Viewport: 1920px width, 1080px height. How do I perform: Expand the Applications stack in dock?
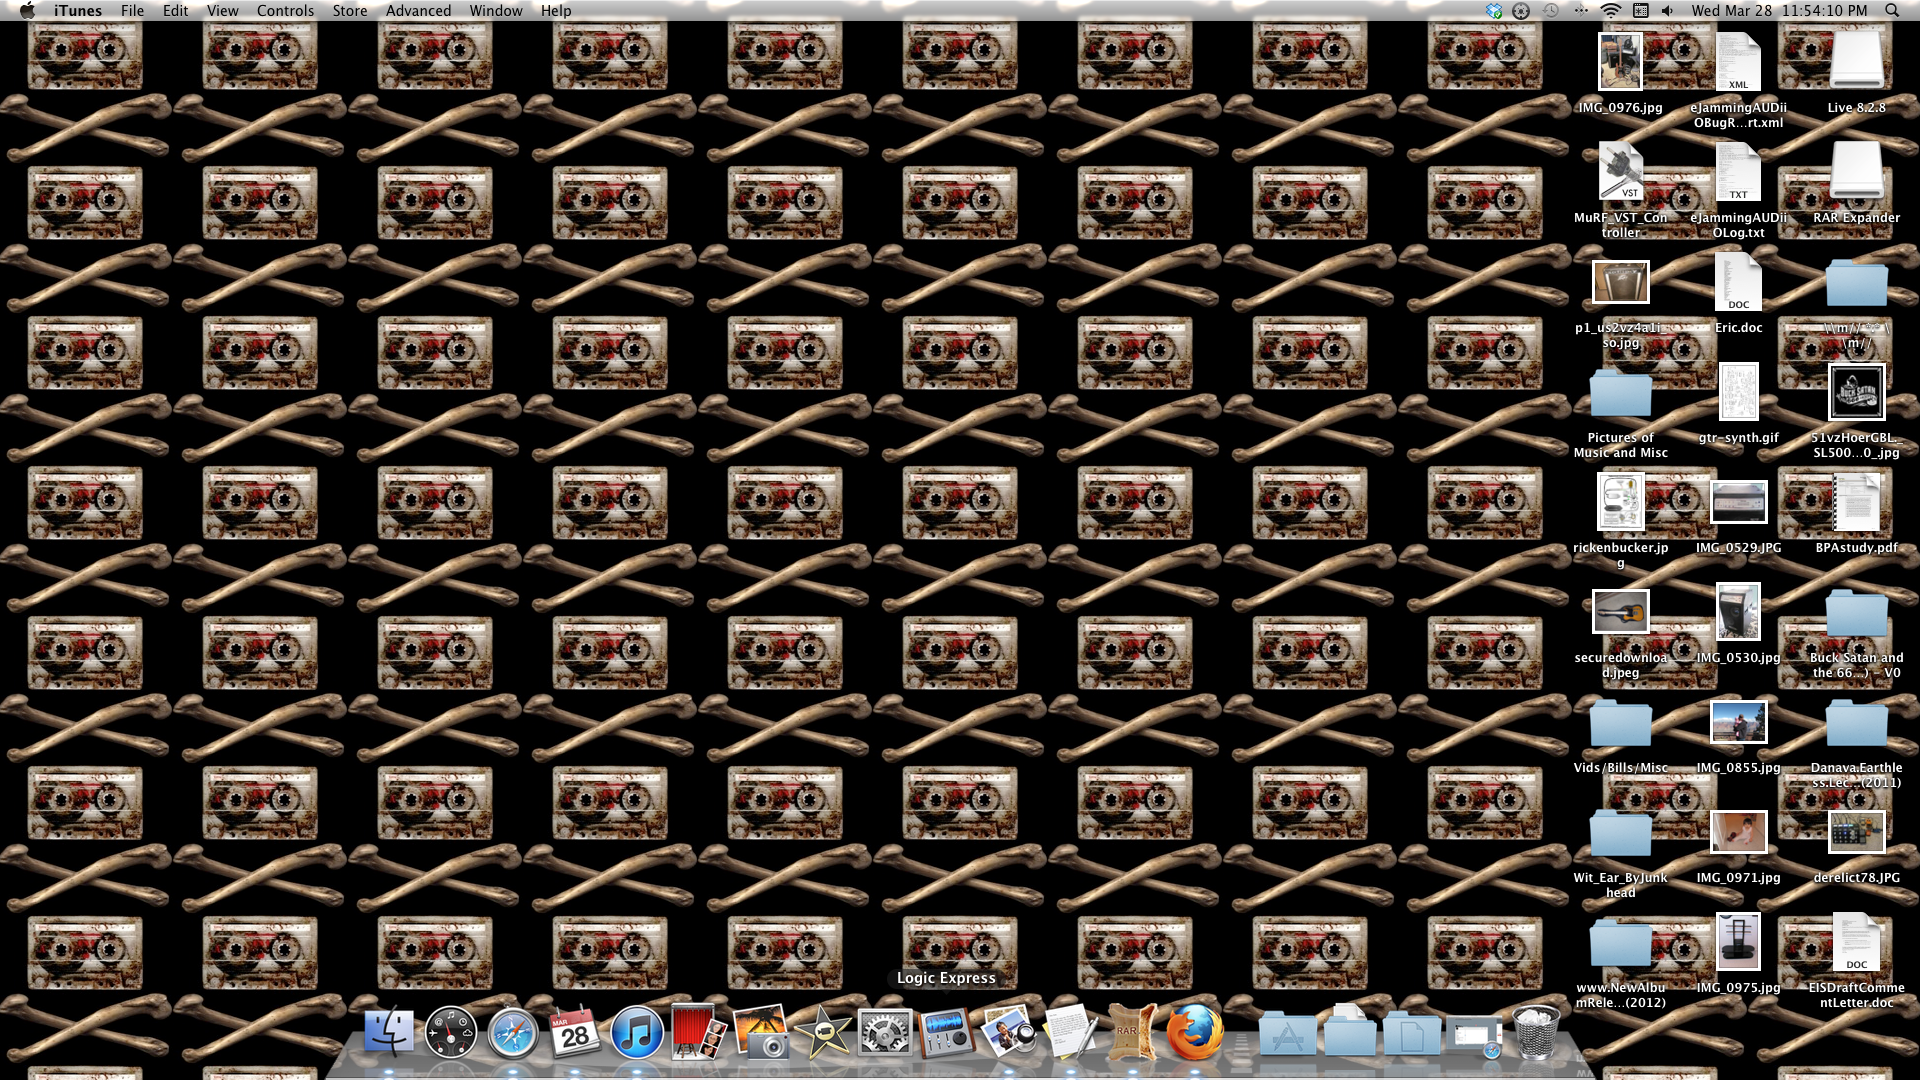tap(1287, 1035)
